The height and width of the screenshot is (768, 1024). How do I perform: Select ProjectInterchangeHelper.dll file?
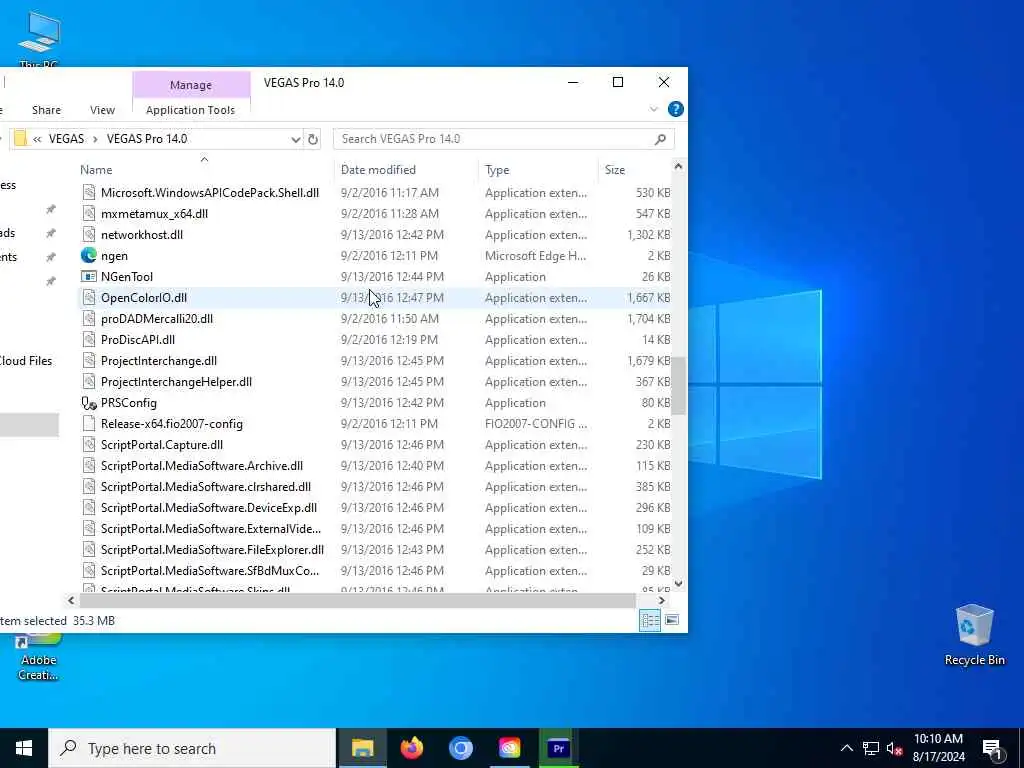[176, 381]
